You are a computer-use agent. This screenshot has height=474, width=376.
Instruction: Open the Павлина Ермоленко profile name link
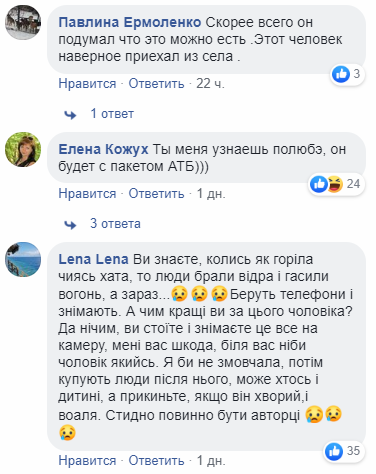tap(130, 22)
